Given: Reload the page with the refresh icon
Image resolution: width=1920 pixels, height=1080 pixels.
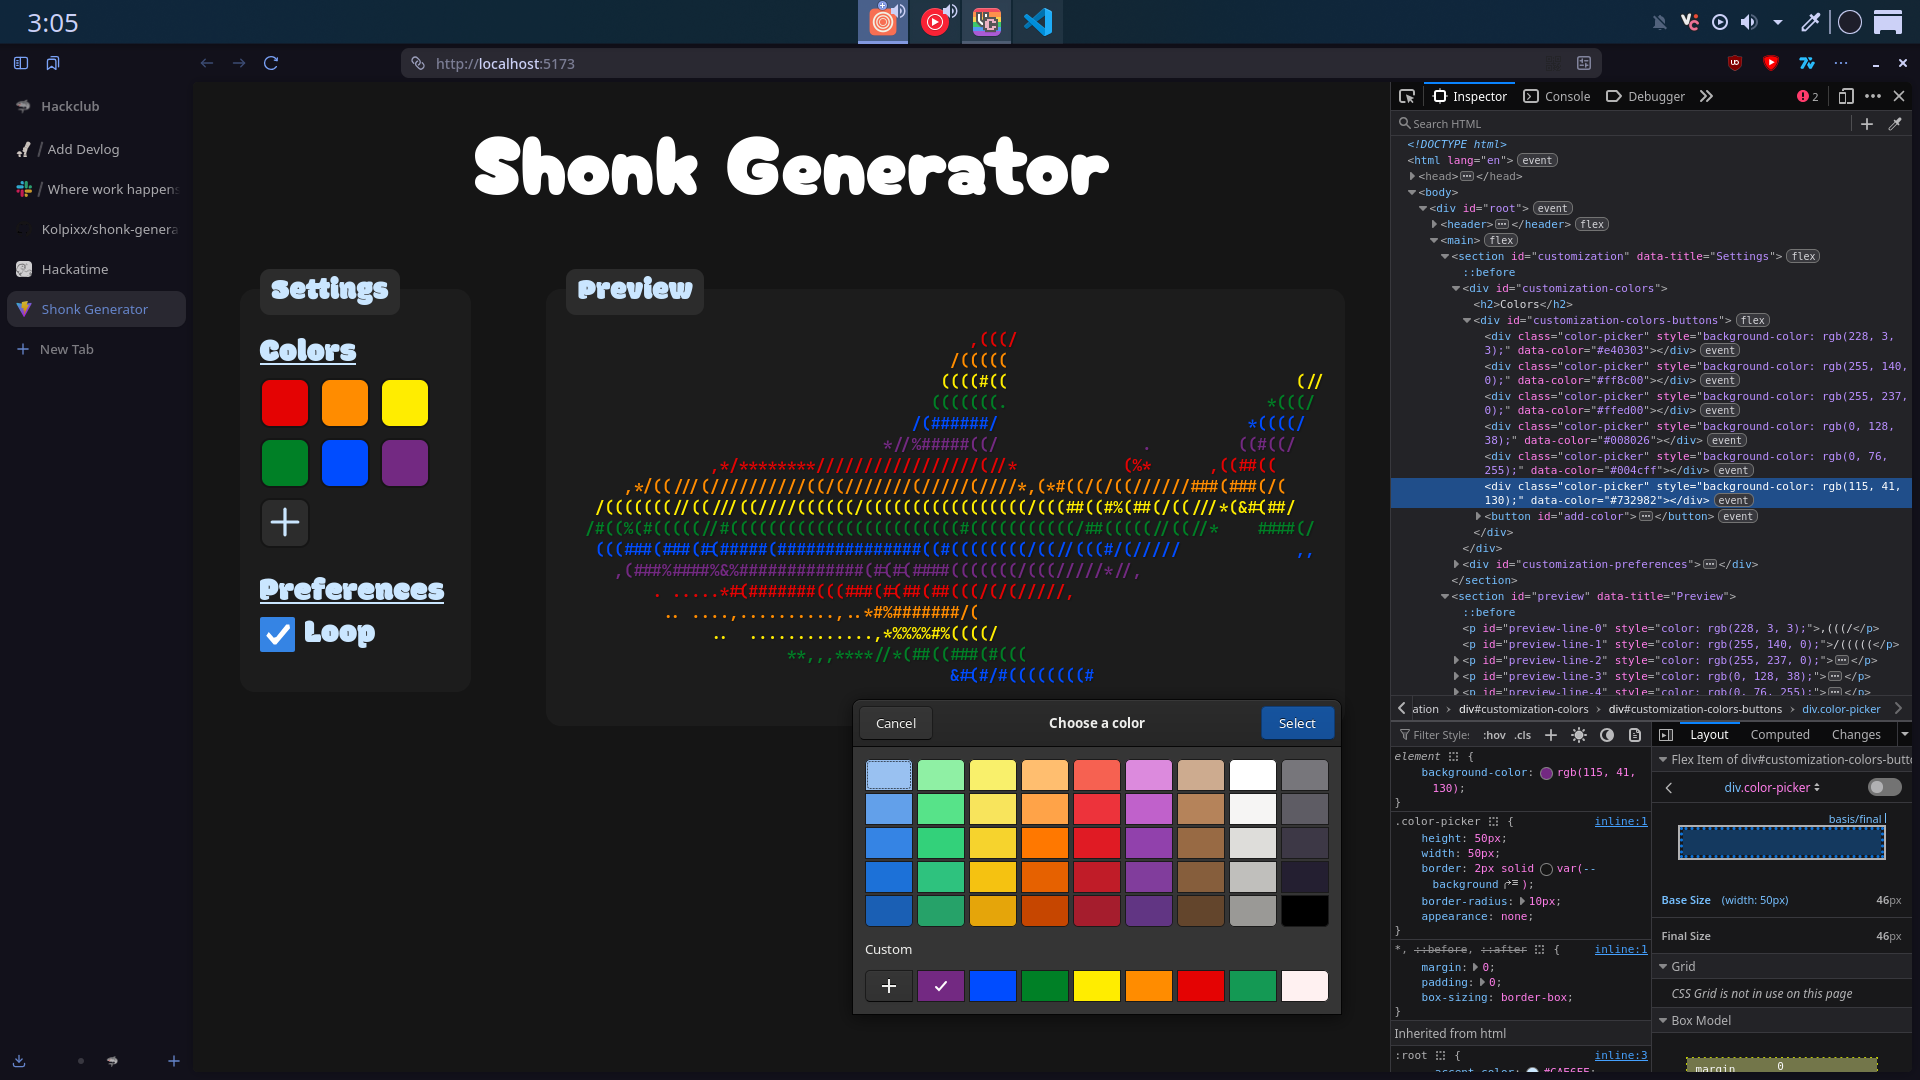Looking at the screenshot, I should (270, 63).
